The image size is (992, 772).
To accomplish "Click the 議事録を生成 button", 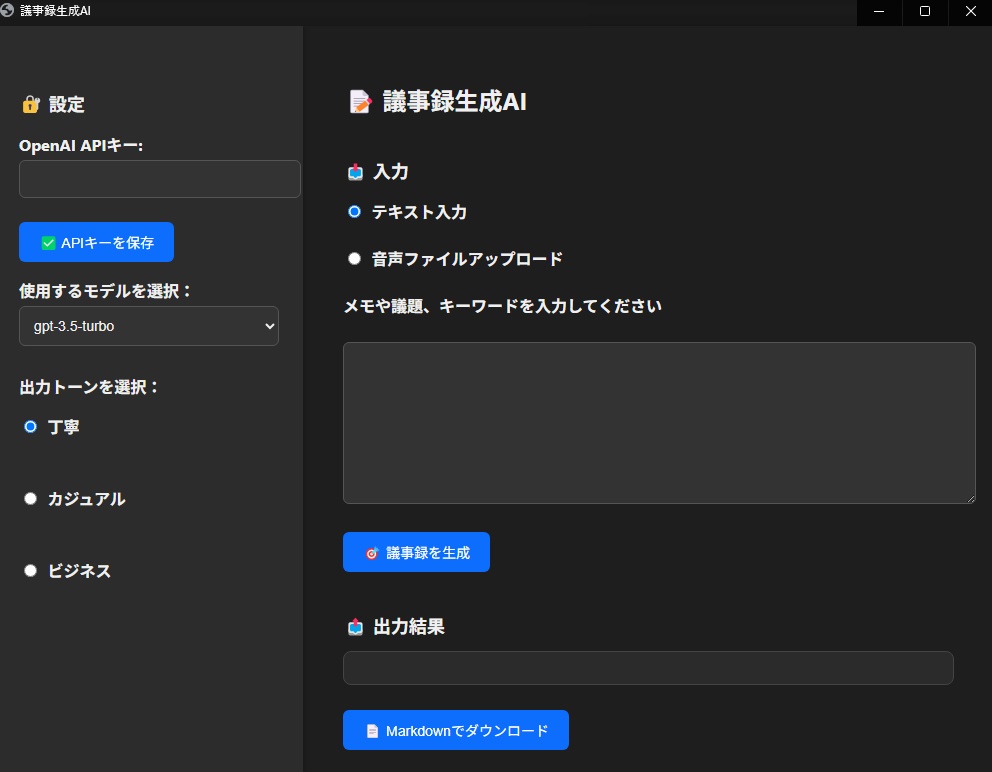I will 416,552.
